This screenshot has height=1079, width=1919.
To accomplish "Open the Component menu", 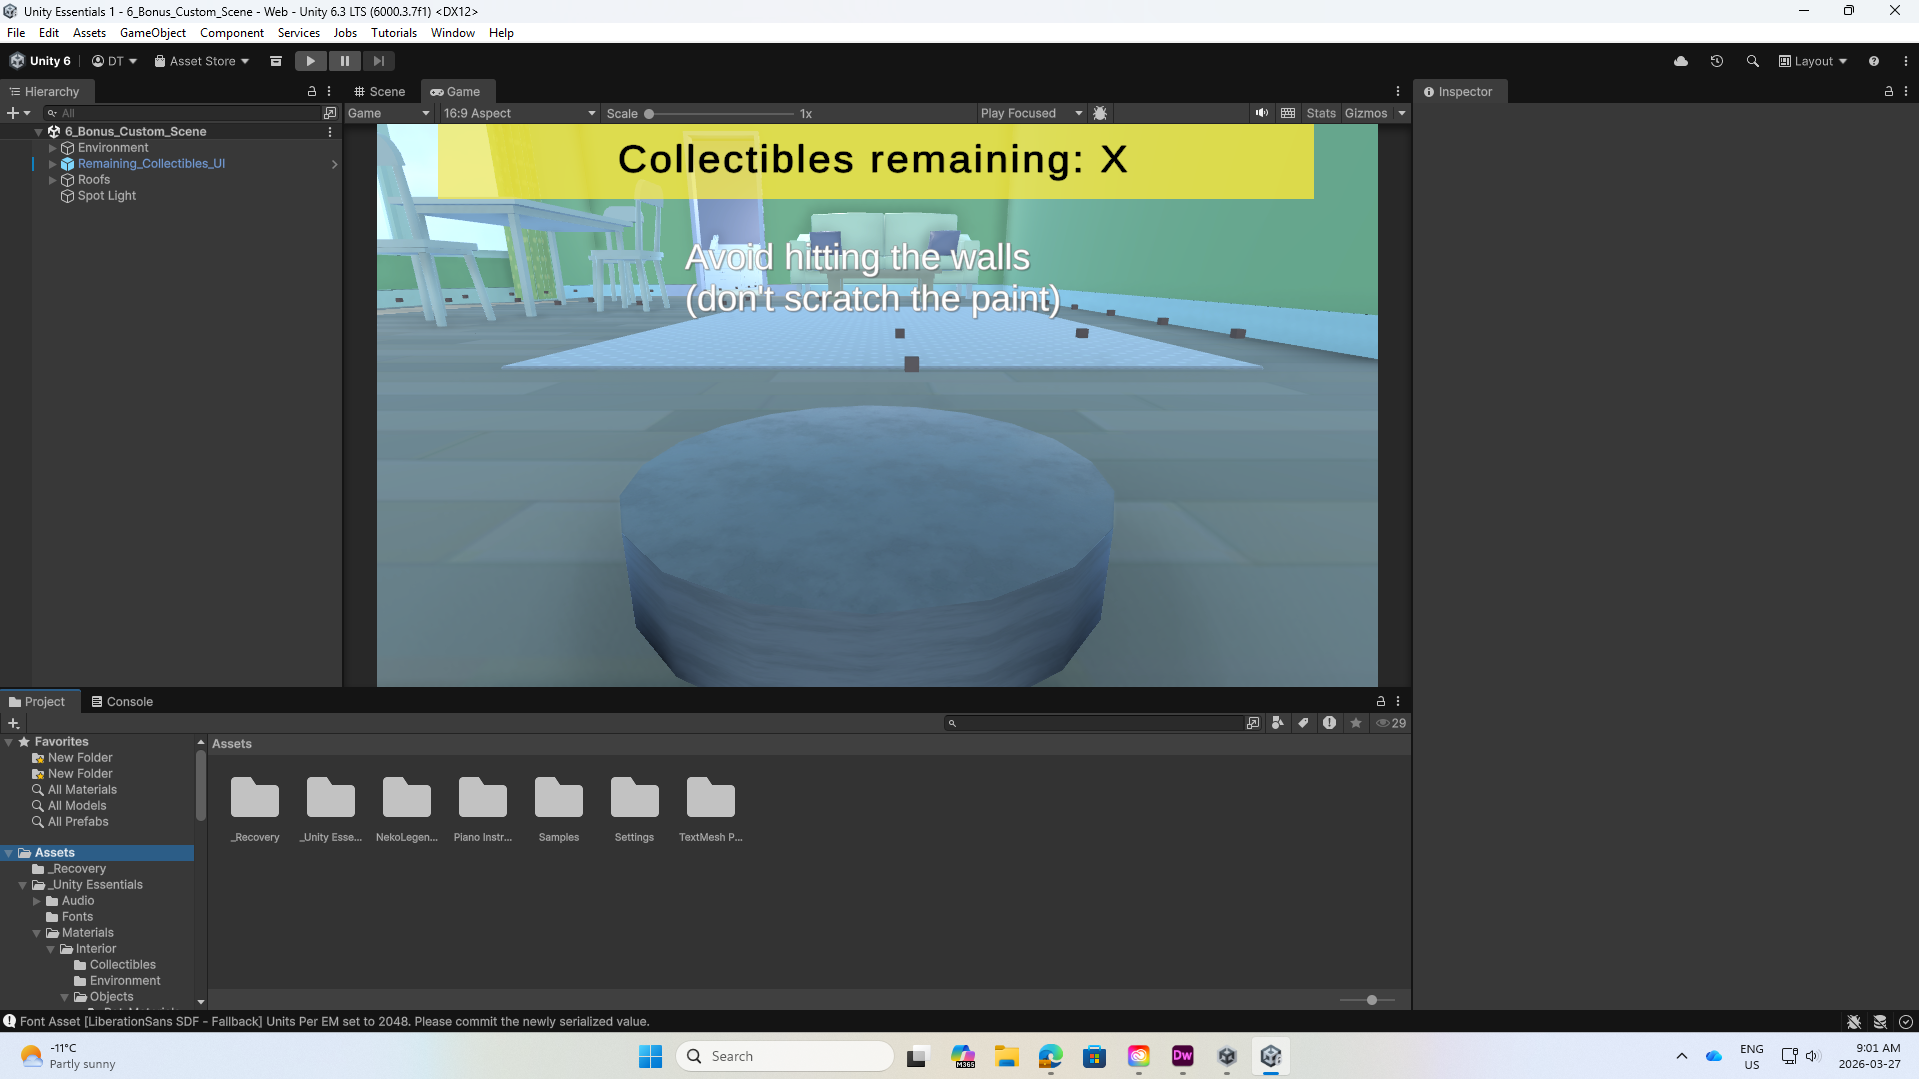I will 231,33.
